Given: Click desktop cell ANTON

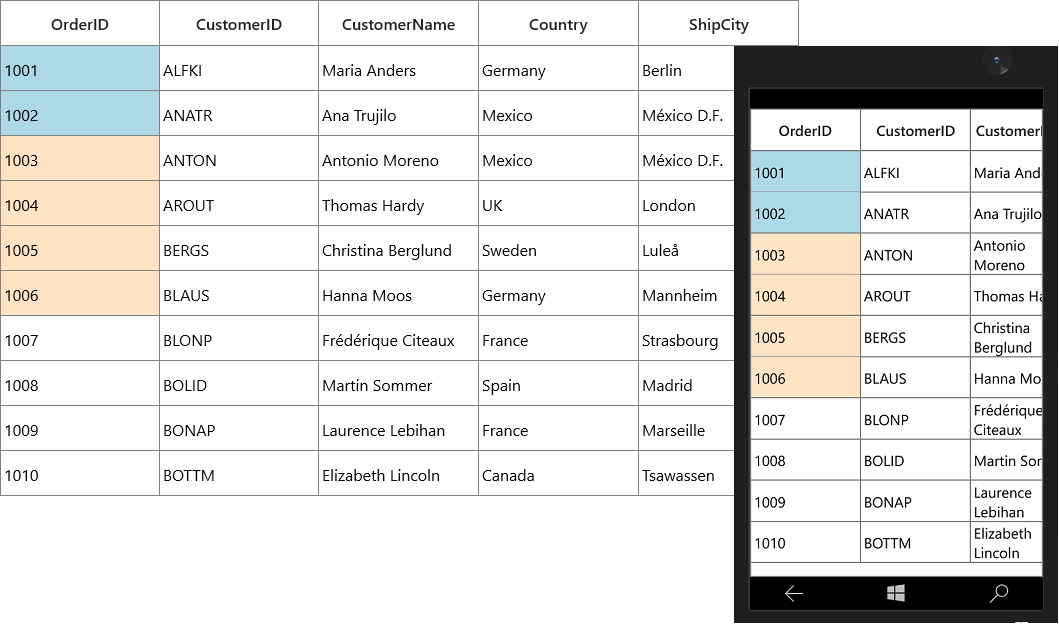Looking at the screenshot, I should [x=239, y=159].
